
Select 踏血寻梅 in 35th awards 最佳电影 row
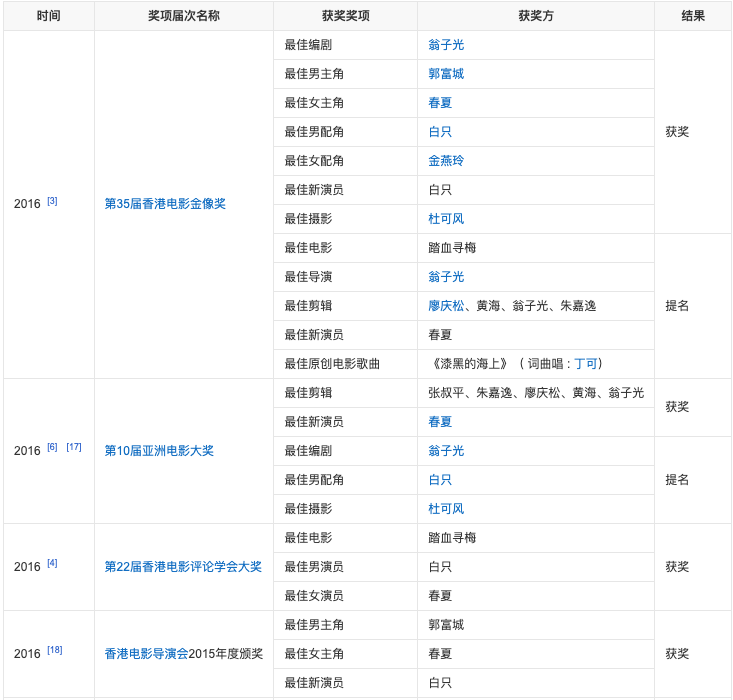[452, 248]
